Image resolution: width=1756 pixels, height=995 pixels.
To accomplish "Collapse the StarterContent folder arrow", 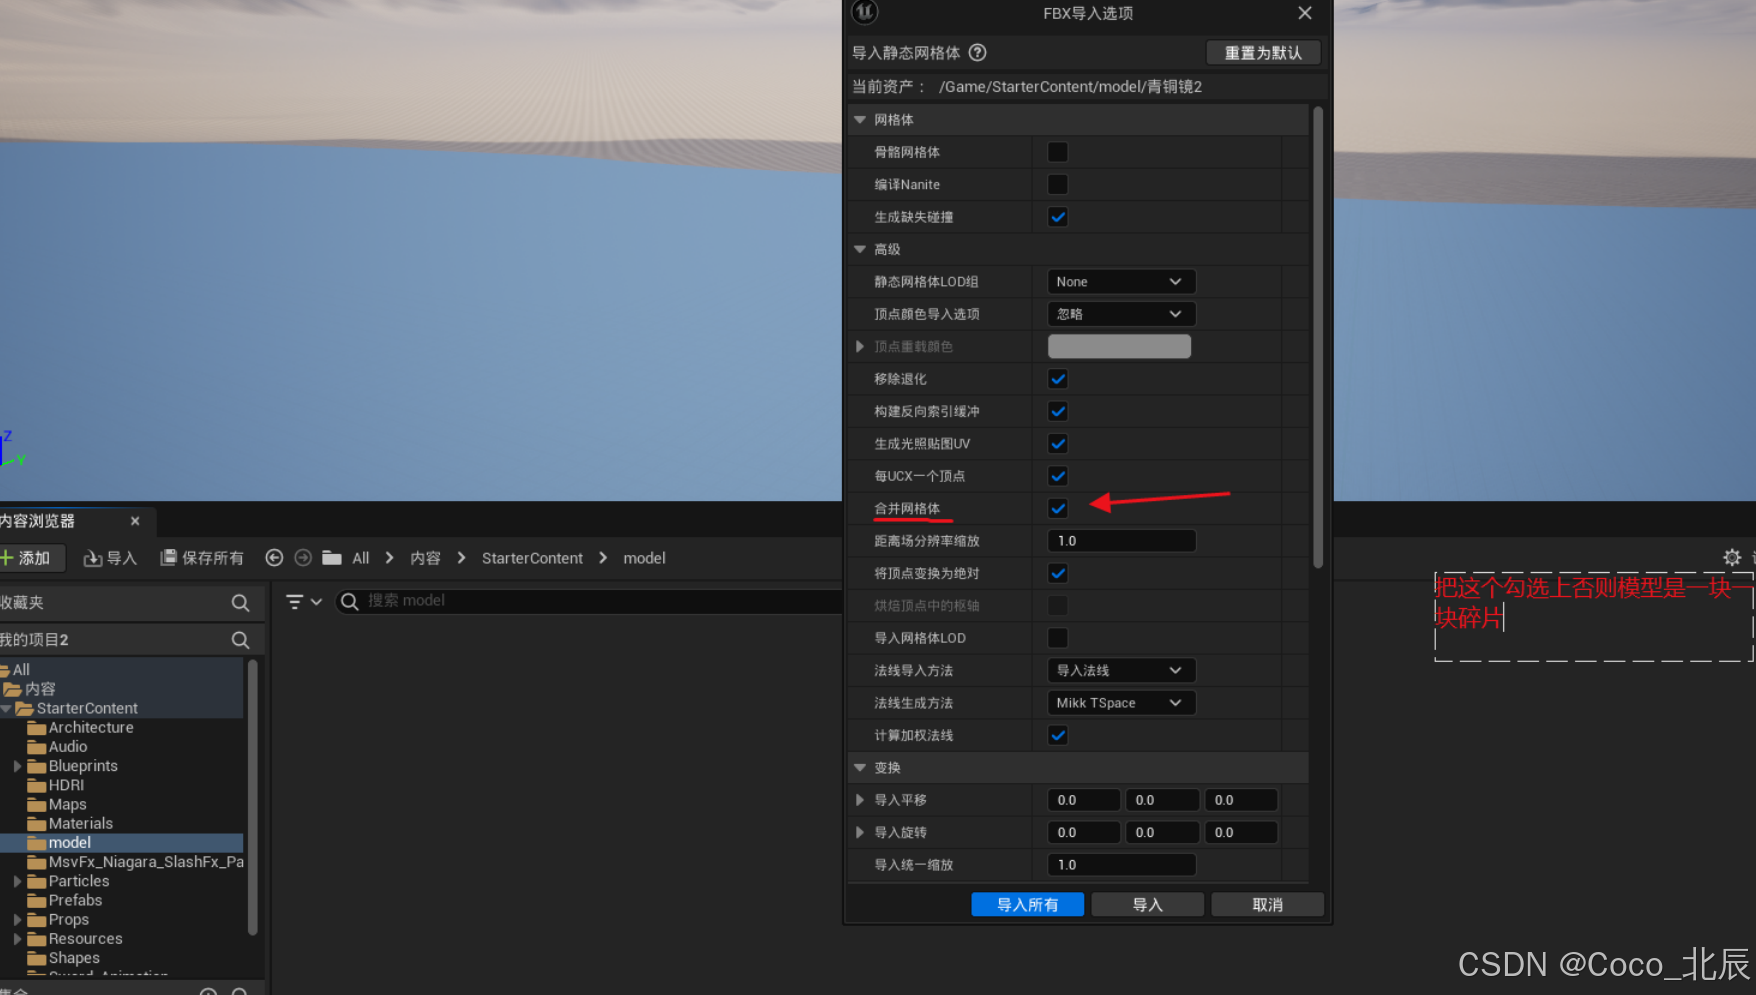I will pyautogui.click(x=6, y=708).
